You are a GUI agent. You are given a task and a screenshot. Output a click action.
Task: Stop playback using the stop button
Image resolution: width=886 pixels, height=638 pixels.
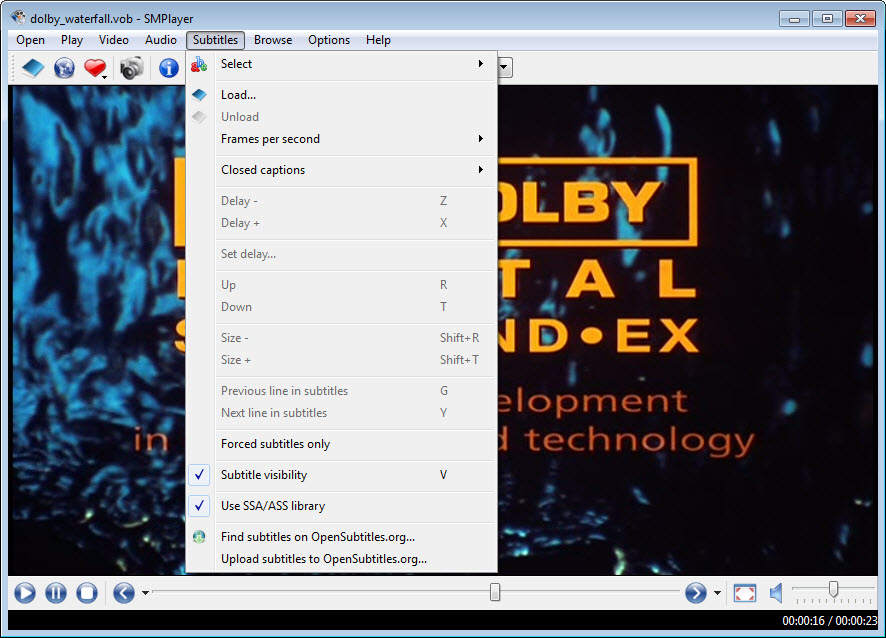(87, 593)
